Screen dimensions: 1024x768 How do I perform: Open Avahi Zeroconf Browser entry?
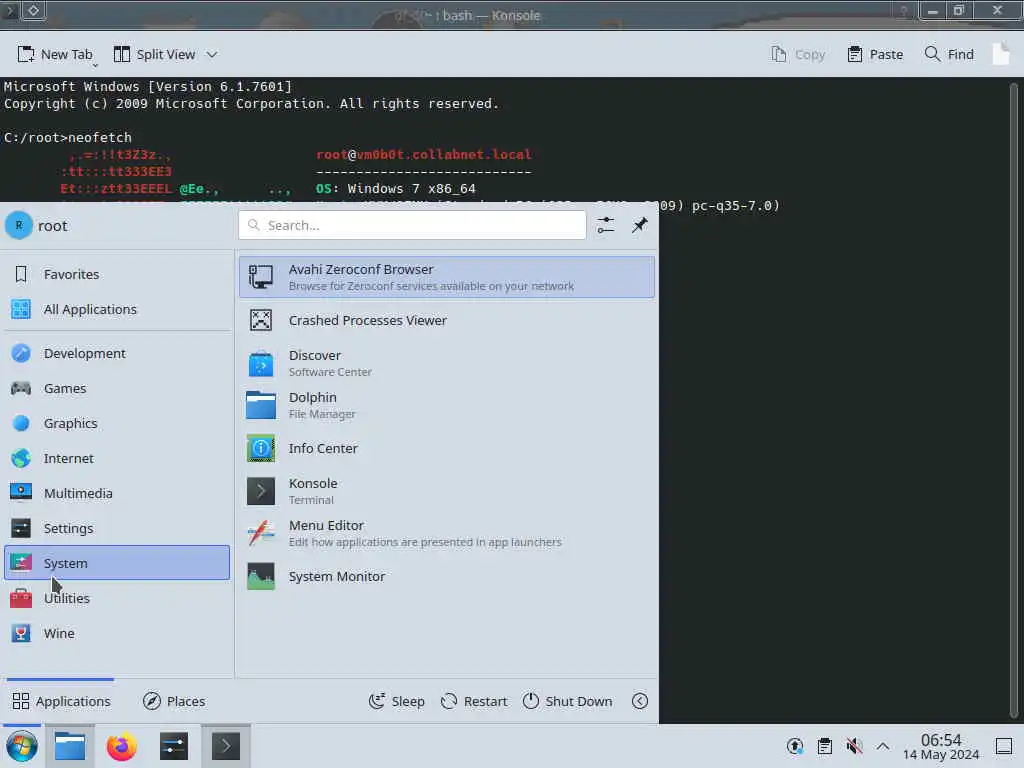pyautogui.click(x=446, y=277)
